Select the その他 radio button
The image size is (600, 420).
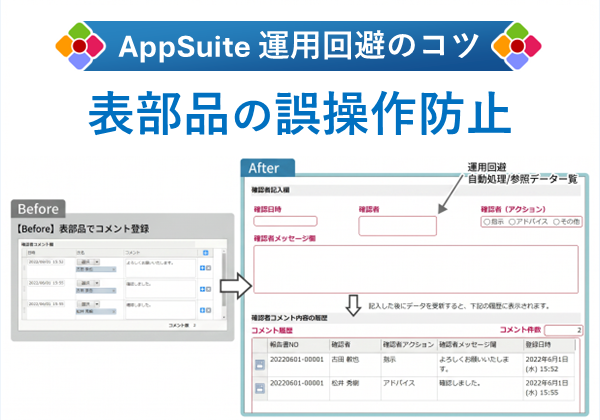(x=557, y=222)
